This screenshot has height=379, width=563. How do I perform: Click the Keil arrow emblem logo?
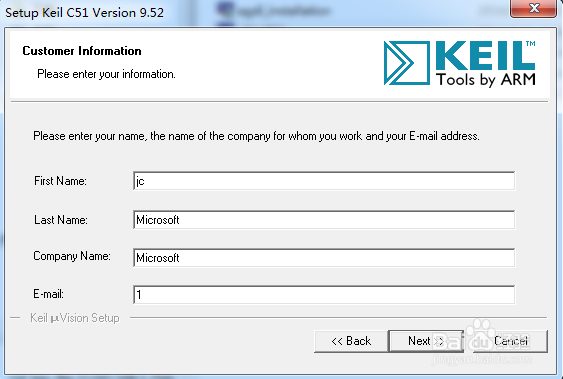[x=406, y=63]
